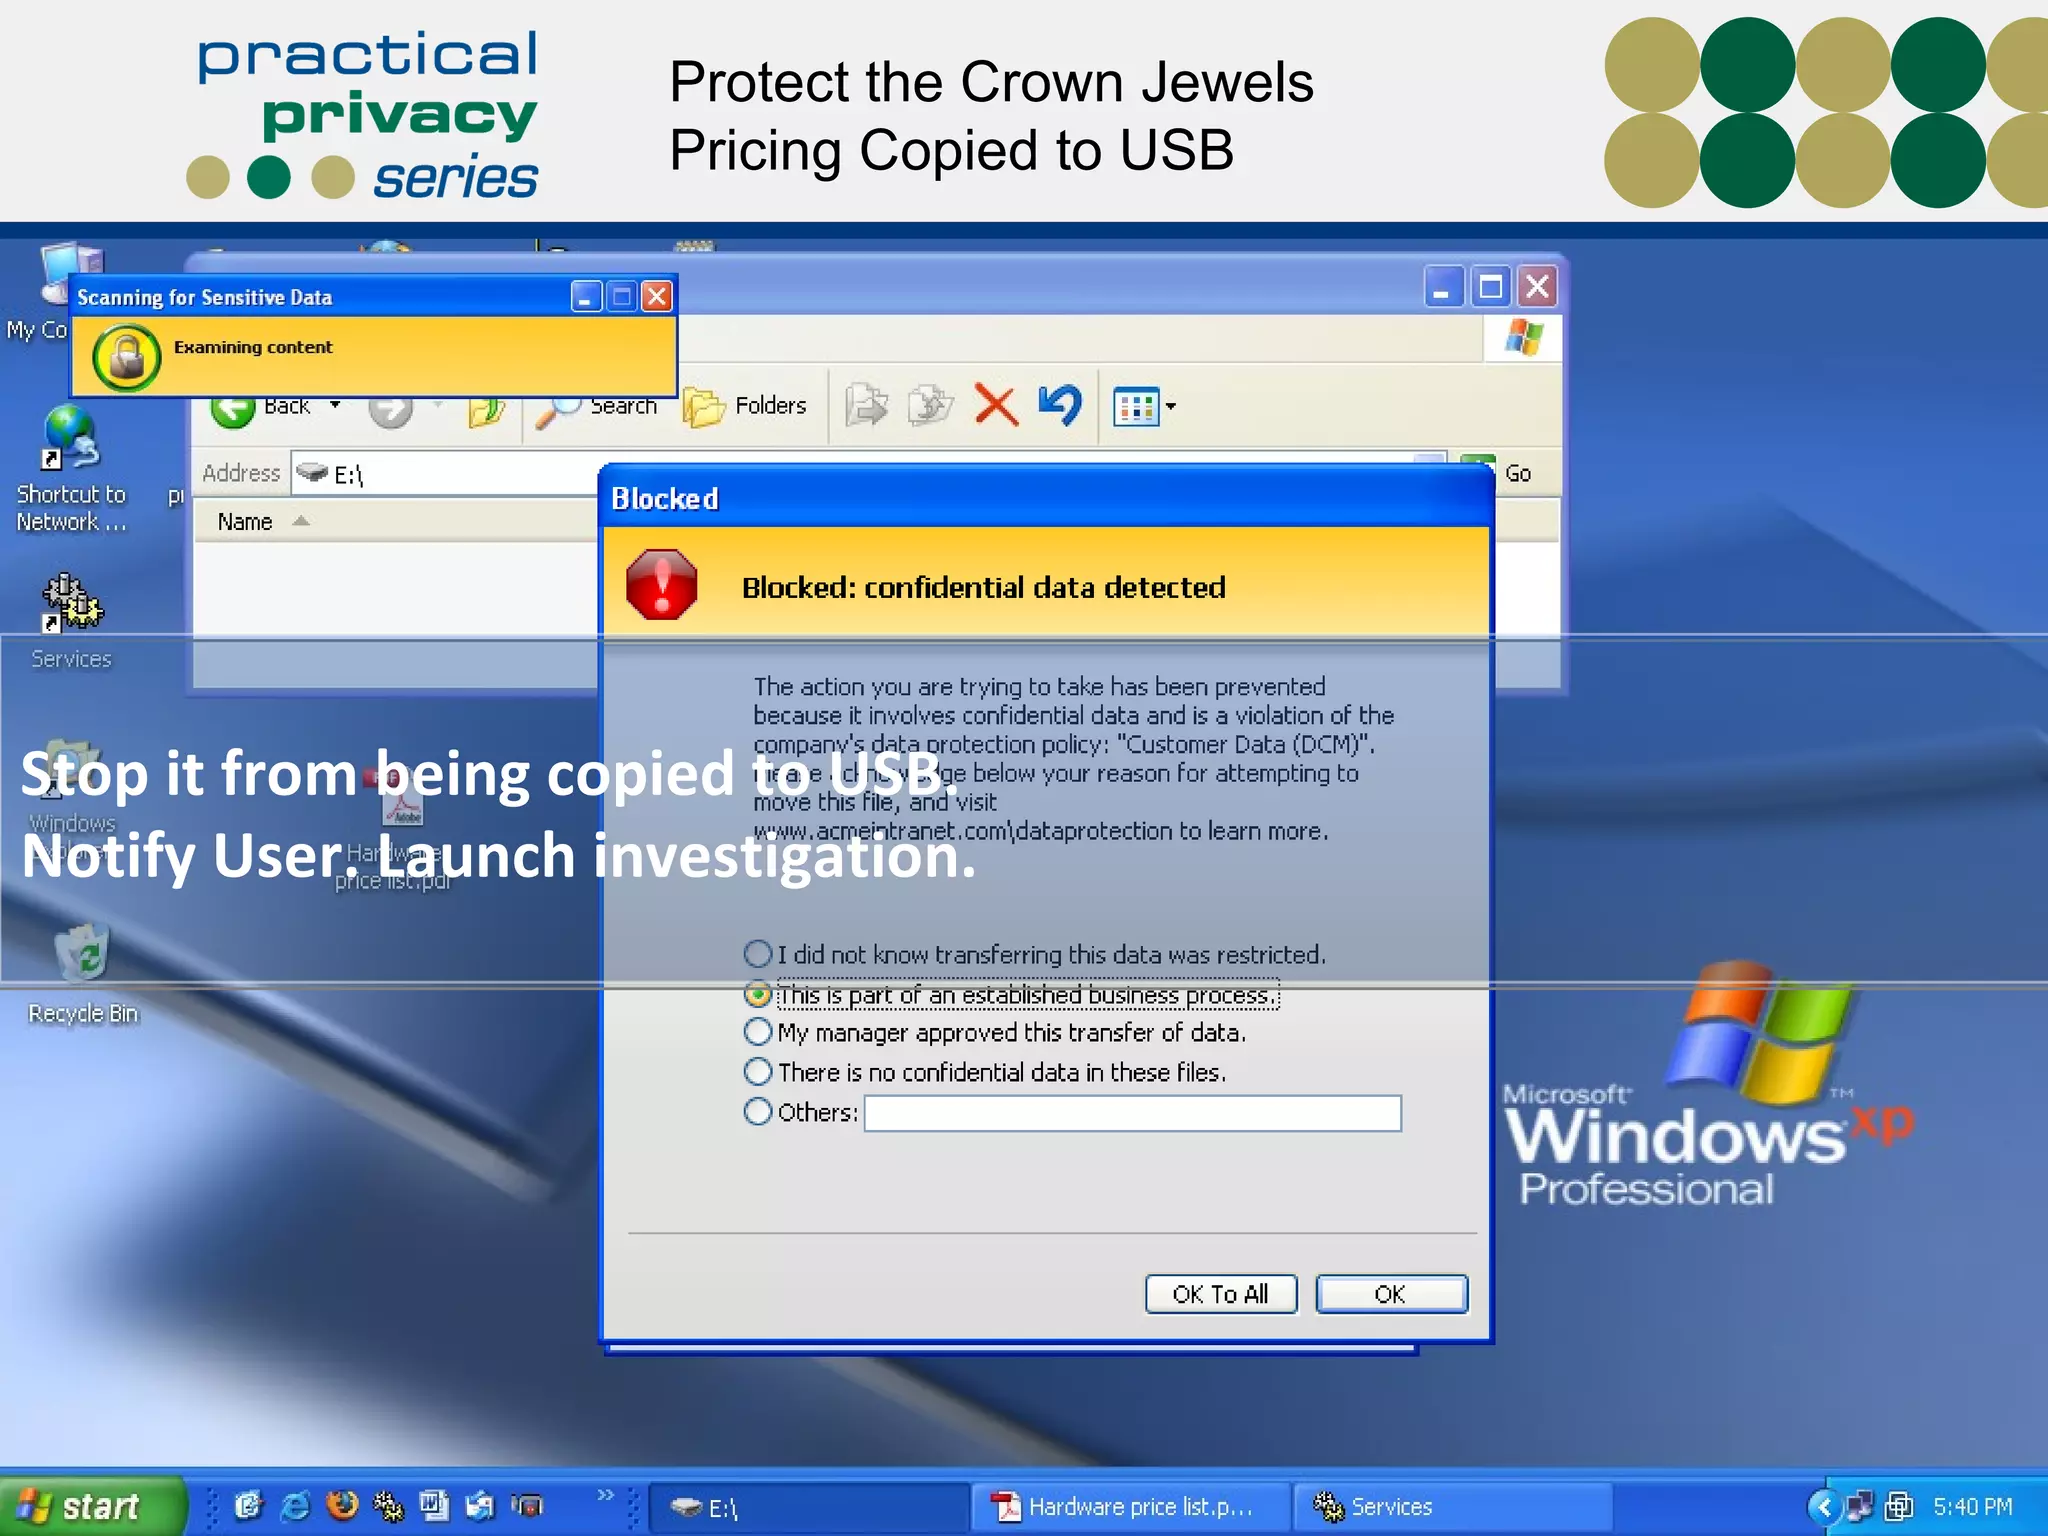Image resolution: width=2048 pixels, height=1536 pixels.
Task: Open Shortcut to Network desktop icon
Action: pyautogui.click(x=70, y=468)
